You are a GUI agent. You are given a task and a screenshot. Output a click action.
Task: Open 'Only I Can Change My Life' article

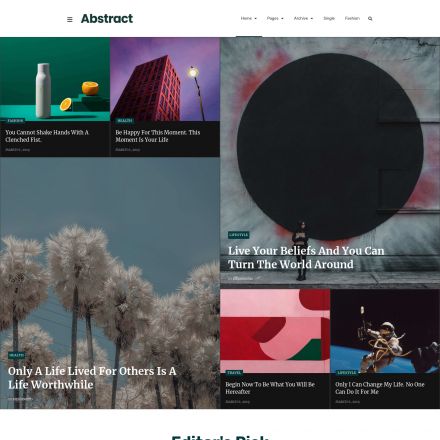click(x=380, y=388)
